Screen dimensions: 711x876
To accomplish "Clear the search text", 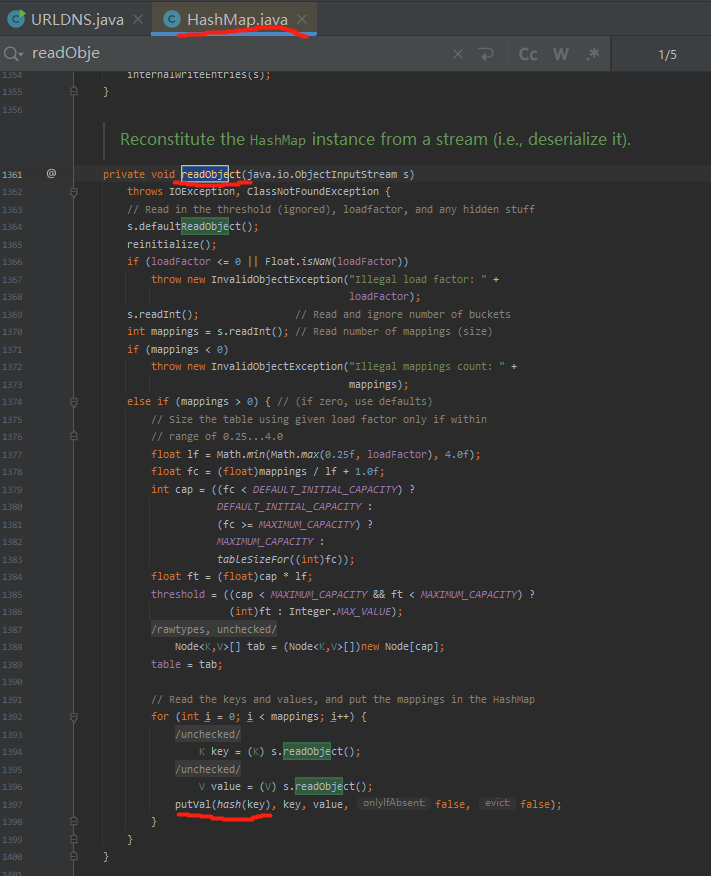I will click(x=458, y=54).
